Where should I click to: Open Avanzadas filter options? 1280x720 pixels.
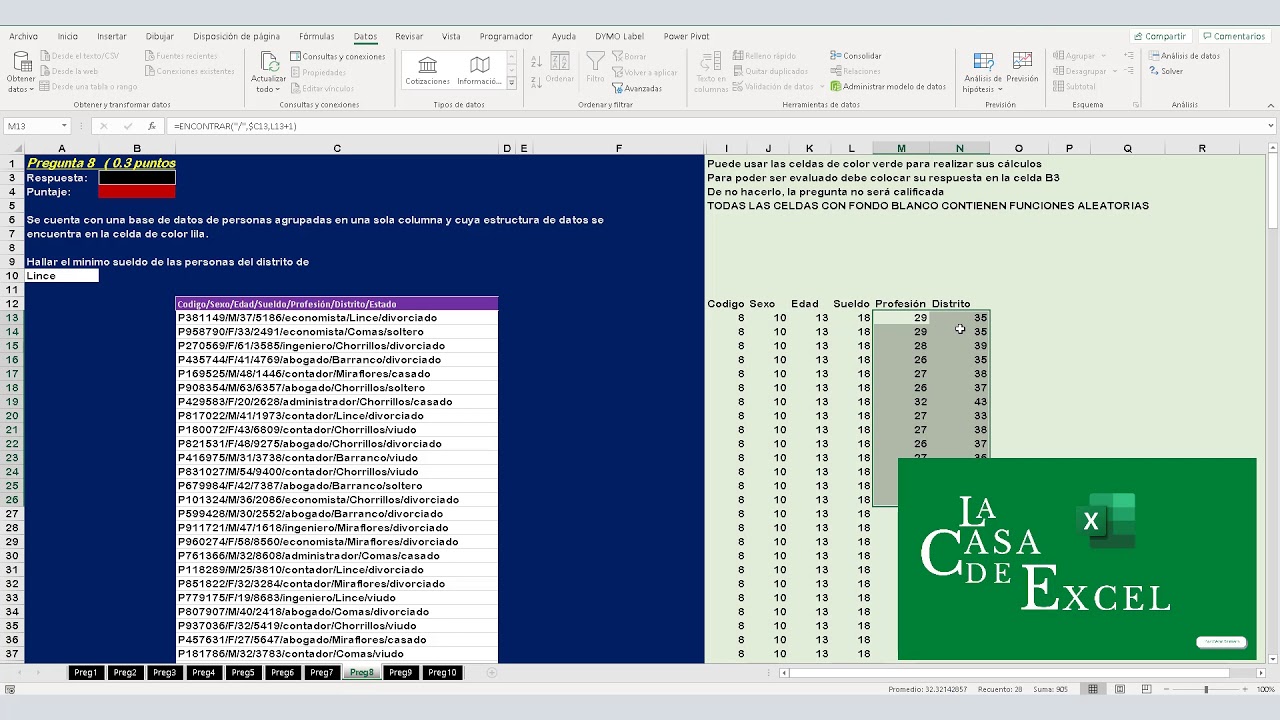(x=637, y=88)
